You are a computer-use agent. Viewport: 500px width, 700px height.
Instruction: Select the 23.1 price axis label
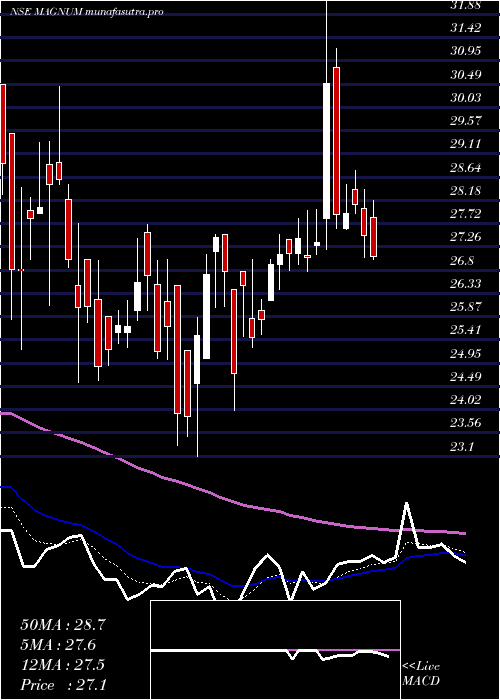tap(462, 446)
